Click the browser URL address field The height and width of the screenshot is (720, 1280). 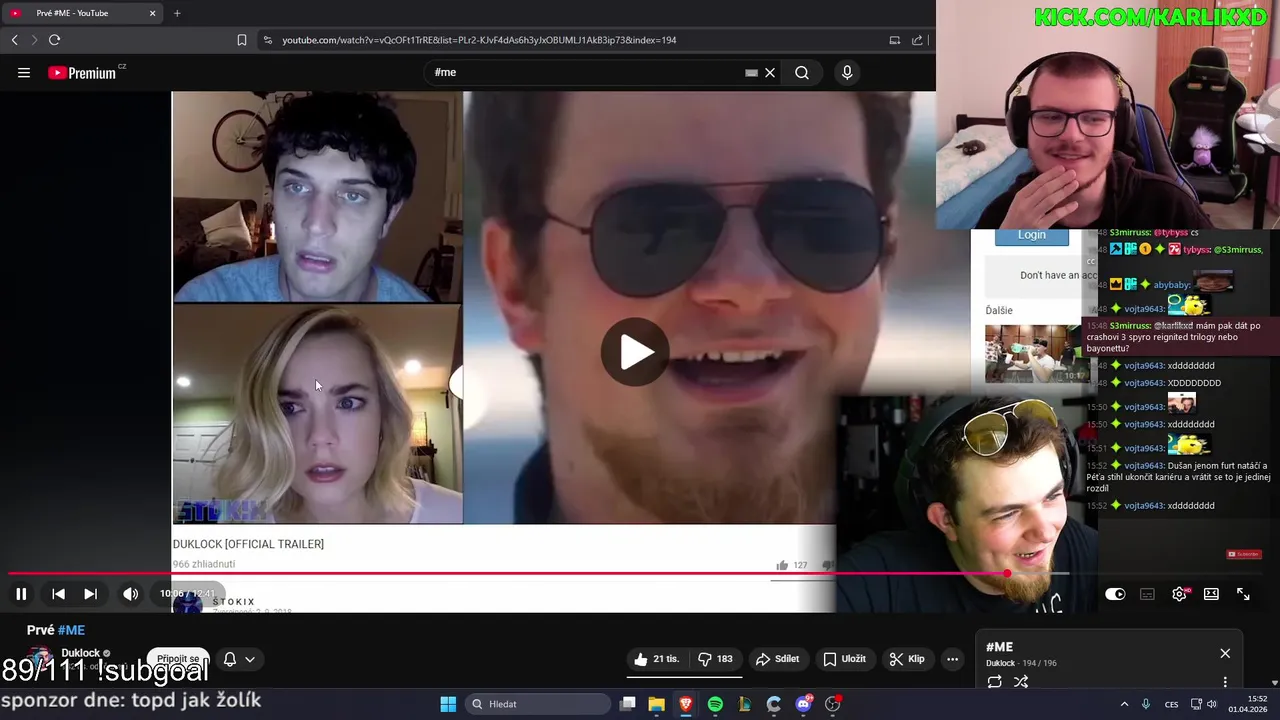tap(575, 40)
